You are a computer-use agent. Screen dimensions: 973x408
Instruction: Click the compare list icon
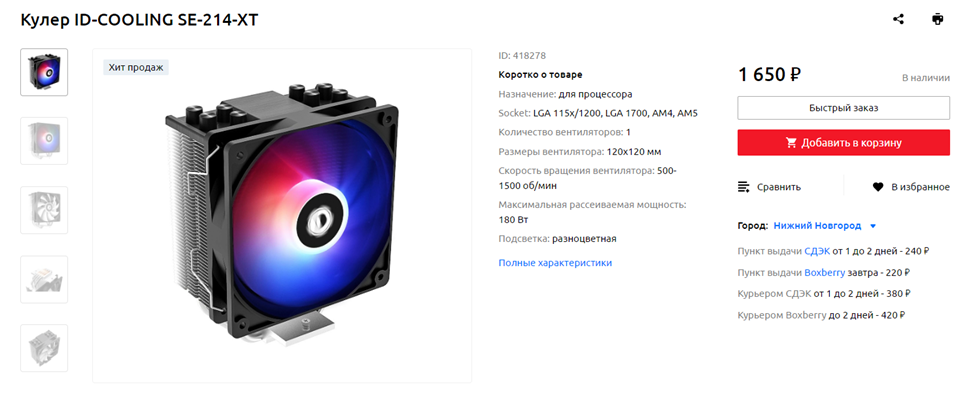(x=743, y=187)
